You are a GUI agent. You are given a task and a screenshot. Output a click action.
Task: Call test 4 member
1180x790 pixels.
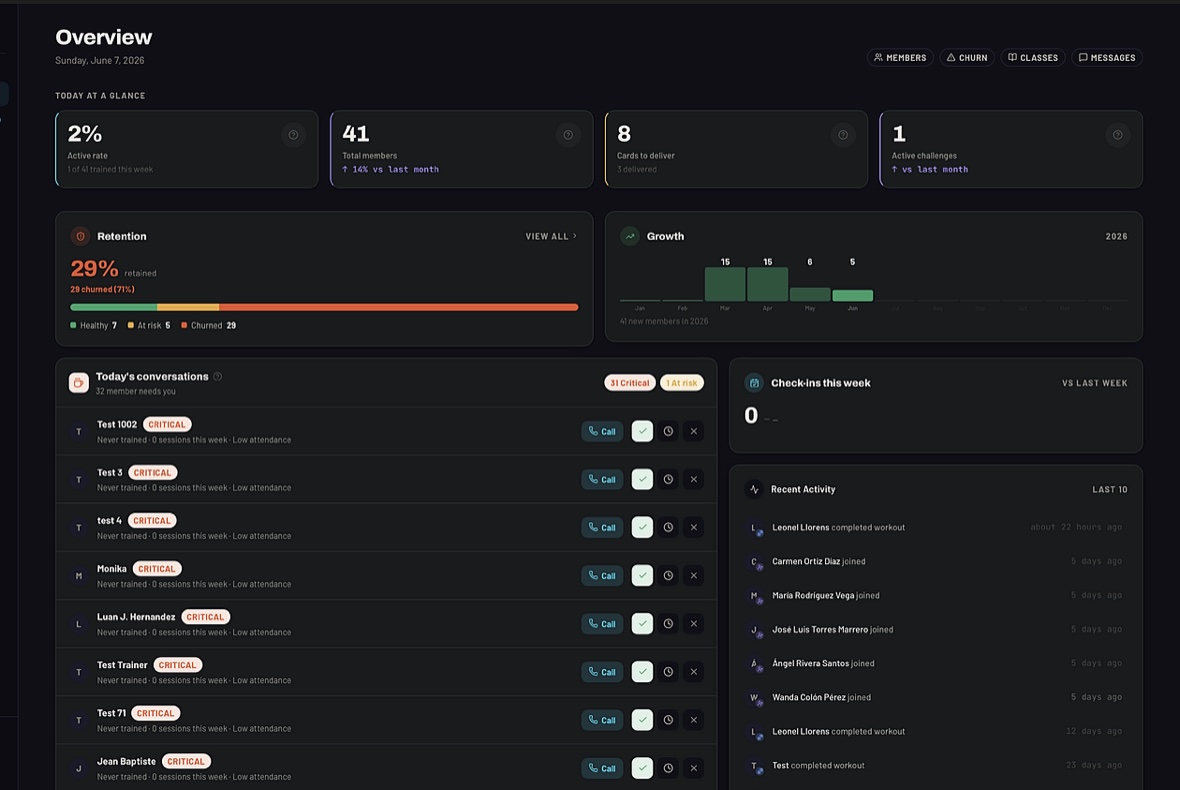[602, 527]
